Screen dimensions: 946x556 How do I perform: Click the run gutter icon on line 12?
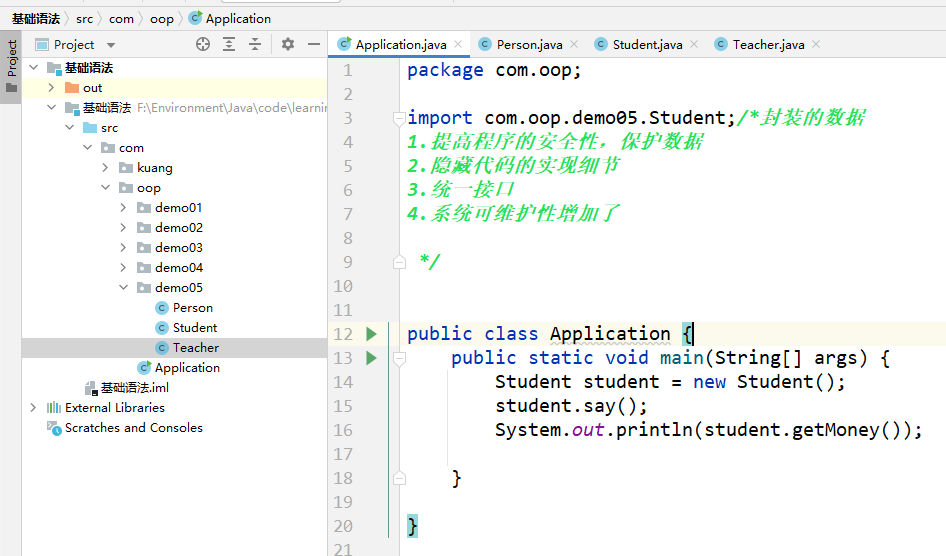(371, 333)
